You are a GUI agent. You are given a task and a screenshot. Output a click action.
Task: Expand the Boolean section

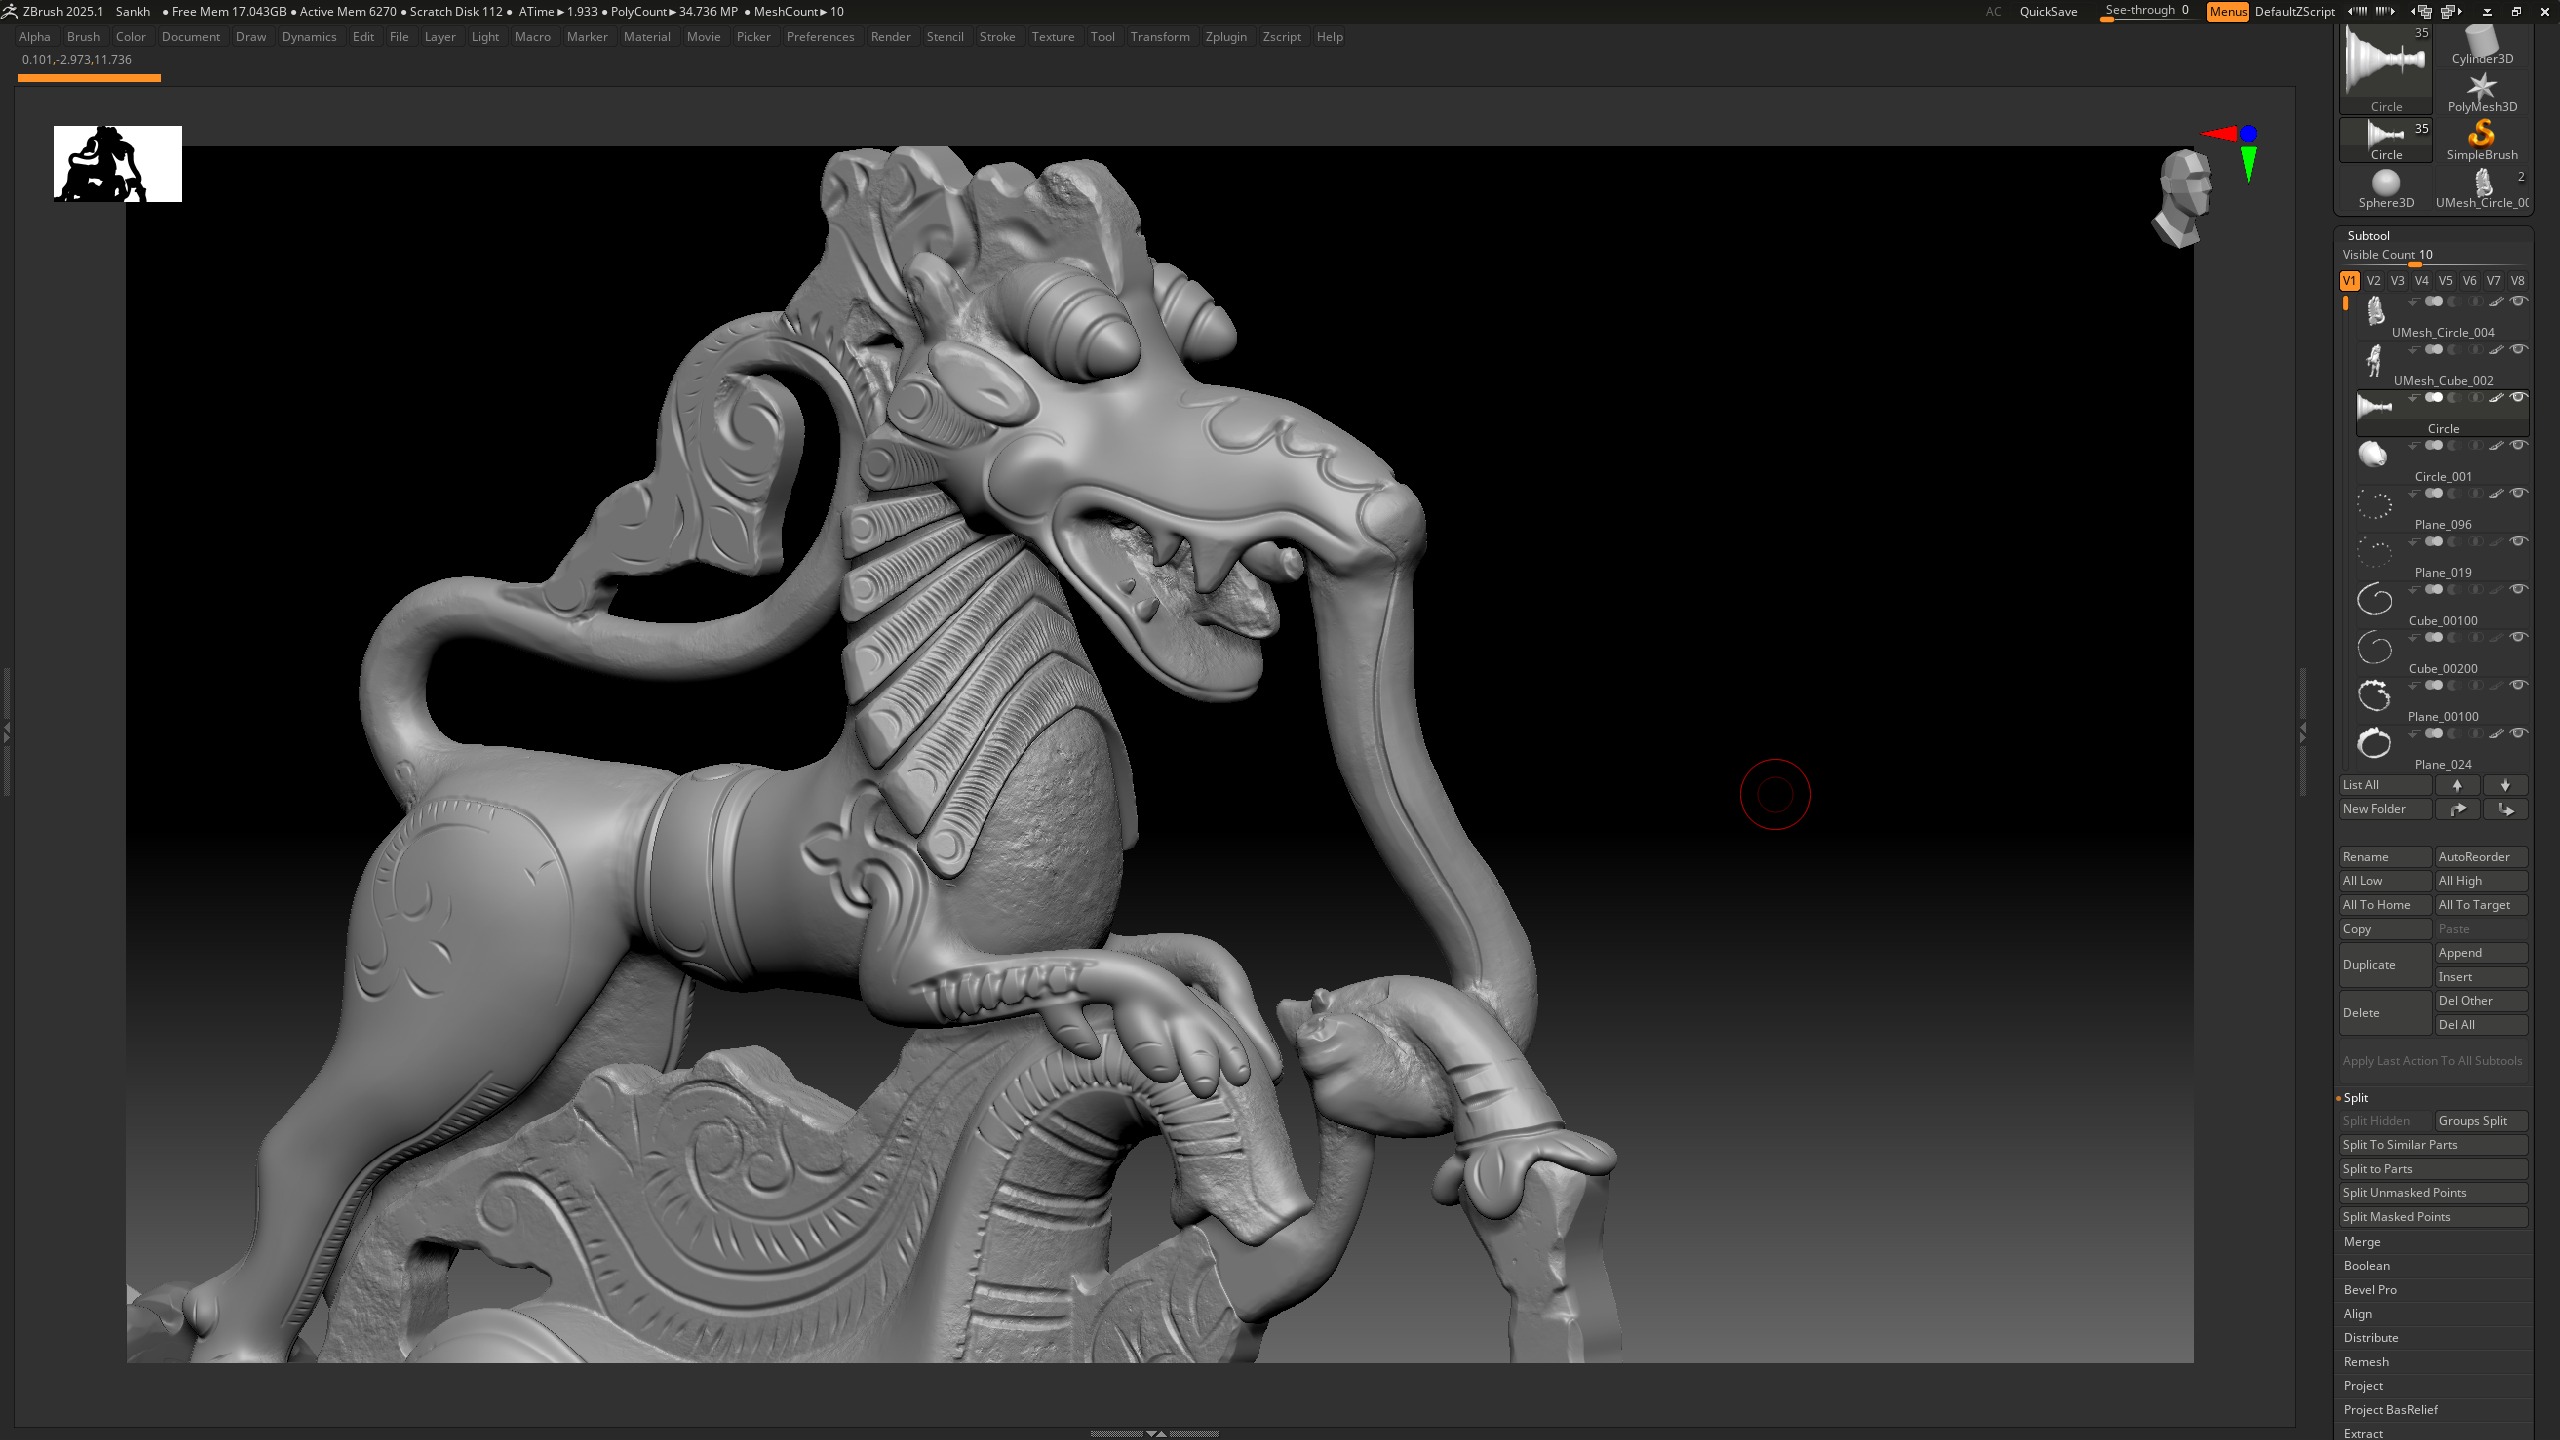point(2366,1266)
